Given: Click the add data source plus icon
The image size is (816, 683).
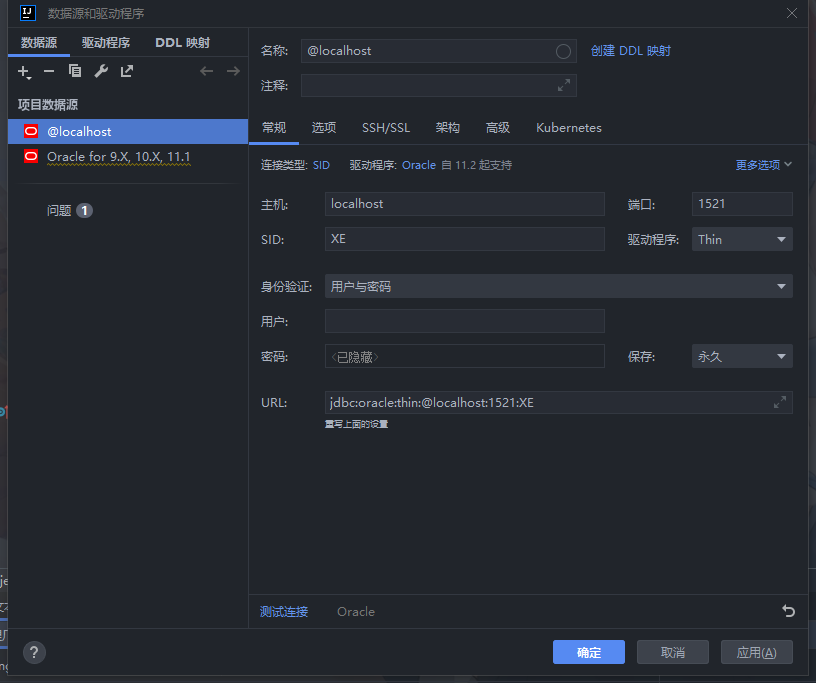Looking at the screenshot, I should click(x=24, y=71).
